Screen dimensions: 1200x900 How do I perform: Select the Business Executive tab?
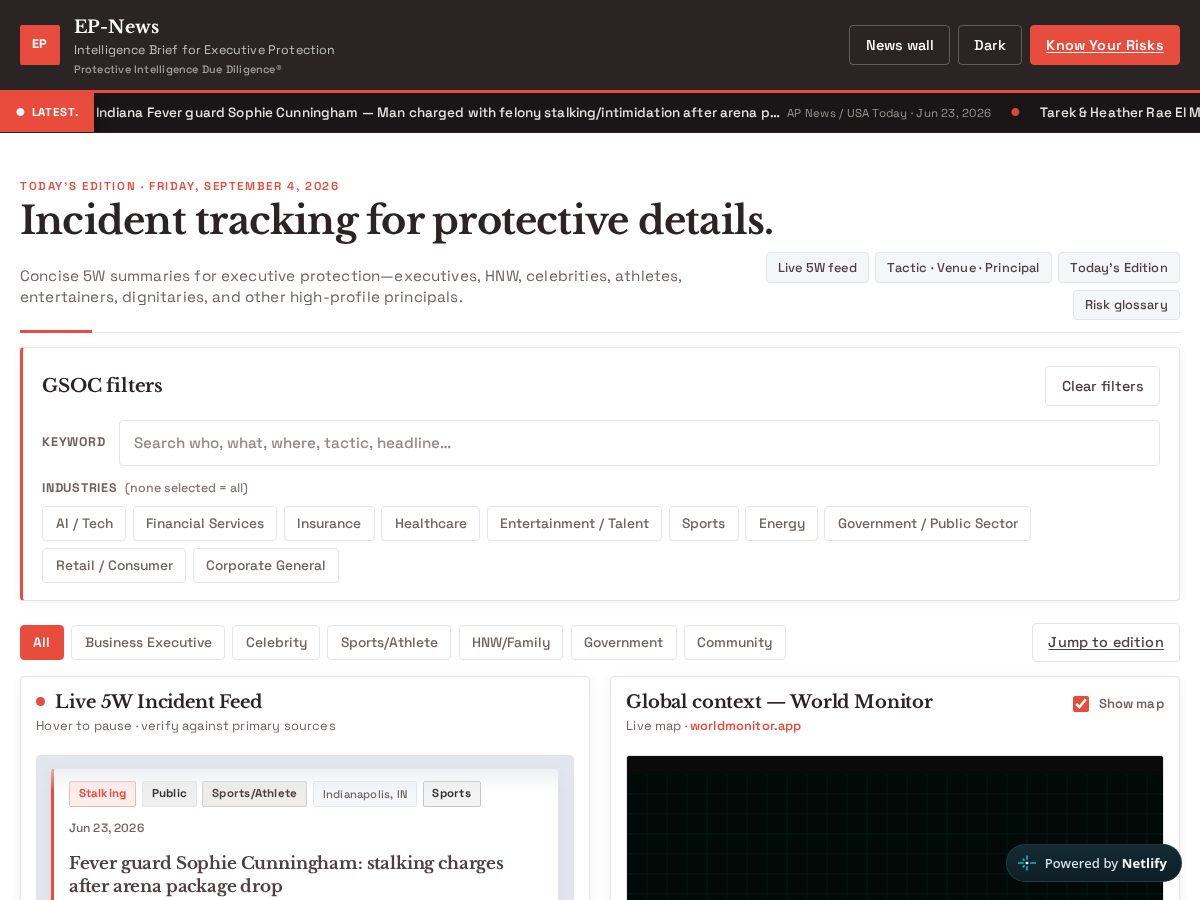point(148,642)
